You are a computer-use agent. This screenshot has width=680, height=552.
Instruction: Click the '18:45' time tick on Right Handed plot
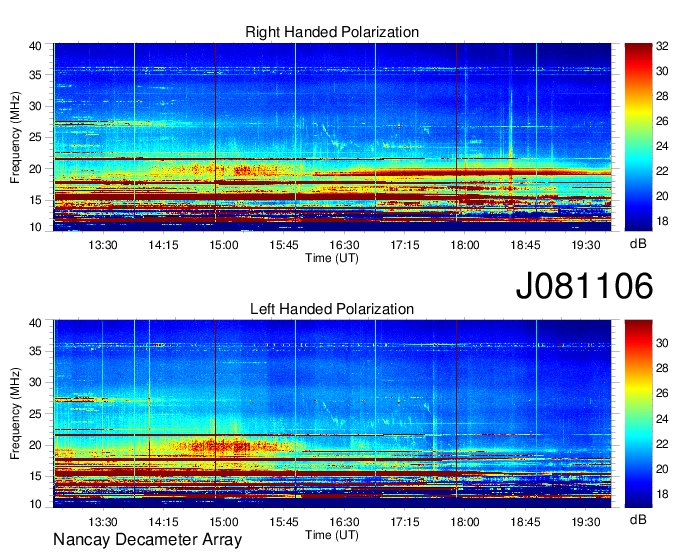(525, 245)
